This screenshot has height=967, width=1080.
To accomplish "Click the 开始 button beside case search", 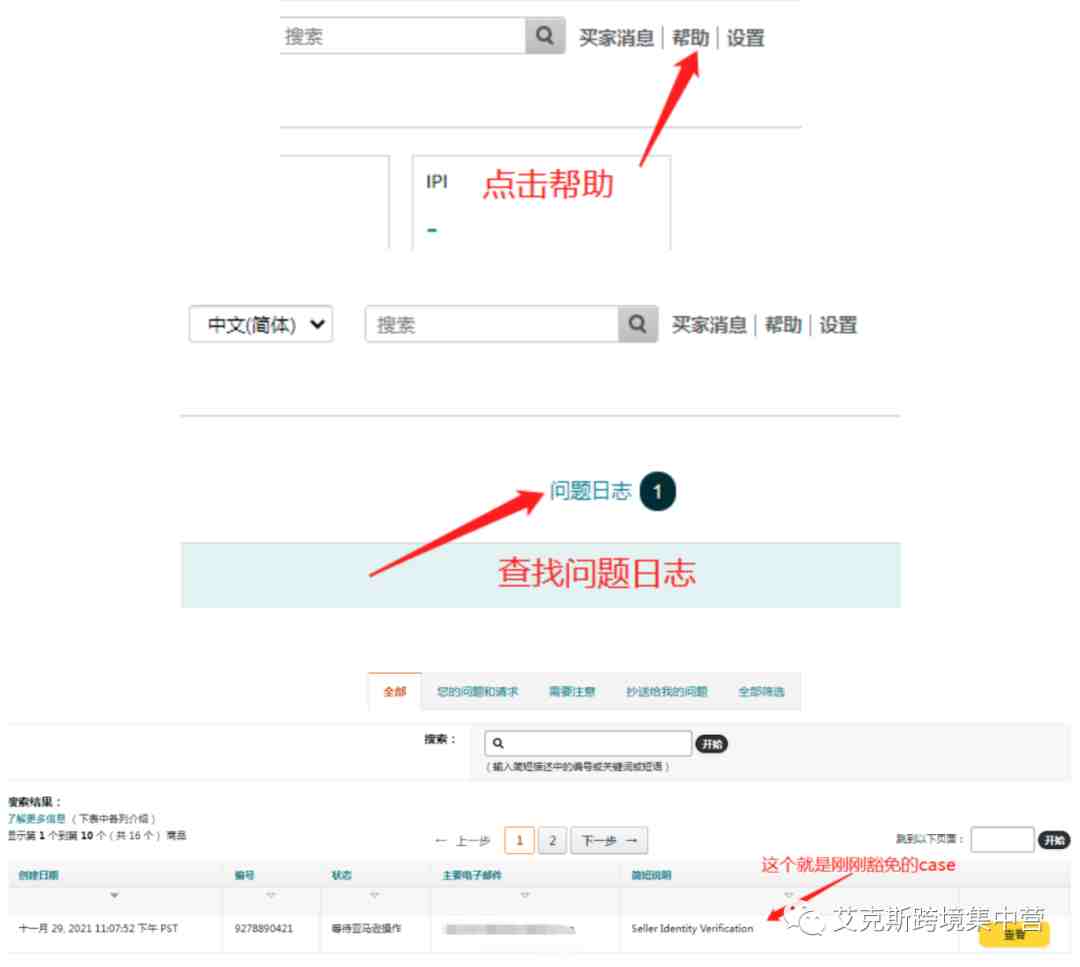I will pos(712,744).
